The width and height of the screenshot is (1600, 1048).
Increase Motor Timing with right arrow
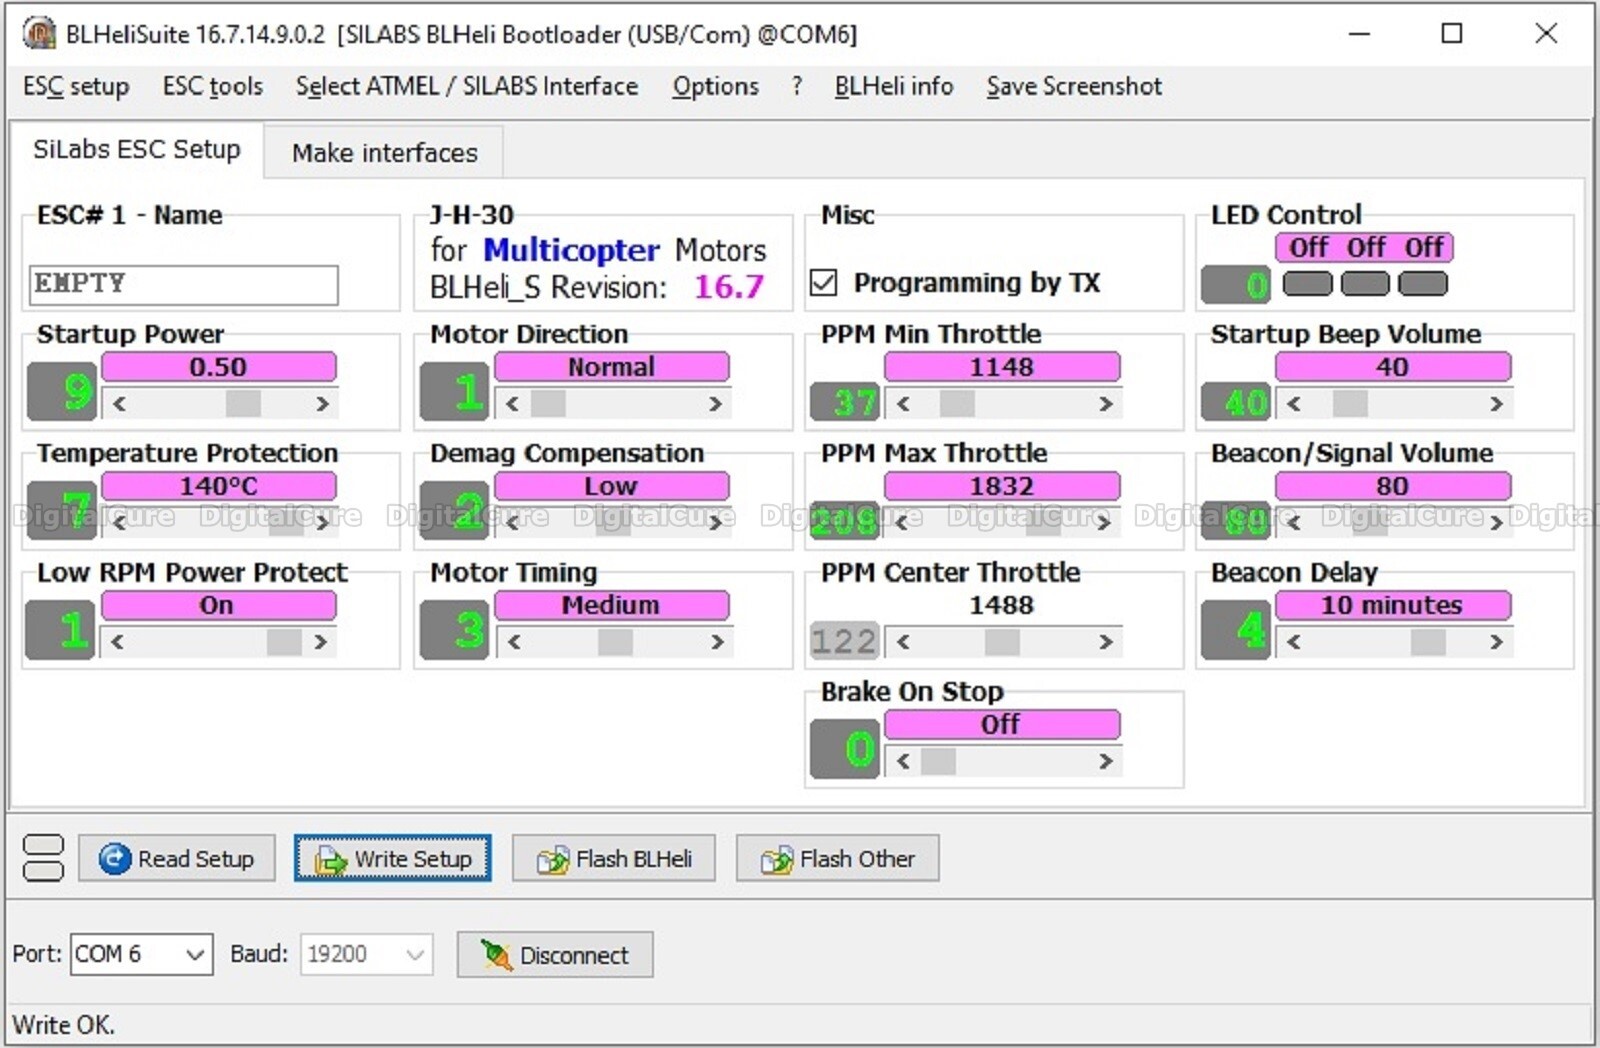(x=717, y=642)
